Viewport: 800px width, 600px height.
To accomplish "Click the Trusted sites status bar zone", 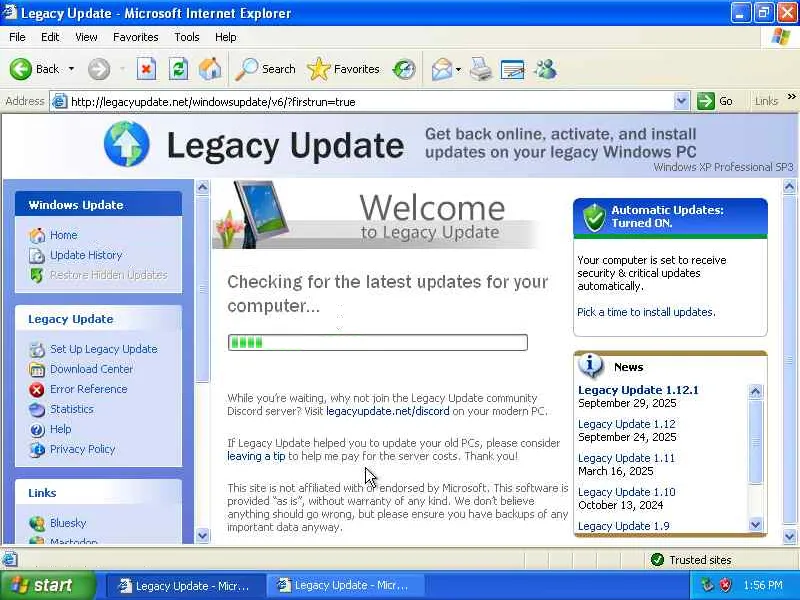I will click(x=692, y=560).
